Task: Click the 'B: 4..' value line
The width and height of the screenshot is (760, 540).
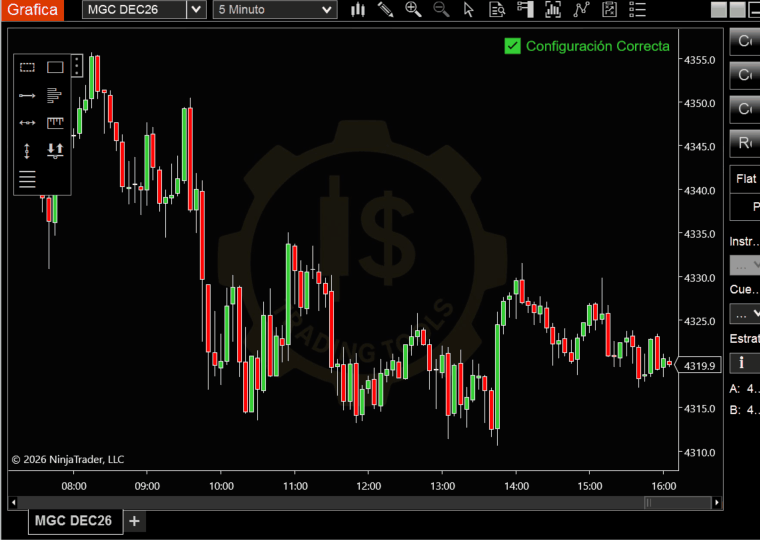Action: point(744,410)
